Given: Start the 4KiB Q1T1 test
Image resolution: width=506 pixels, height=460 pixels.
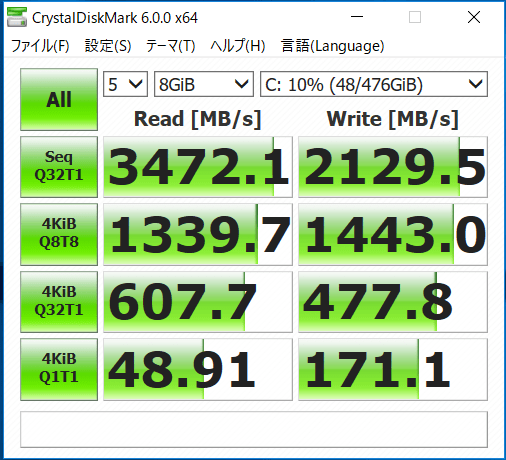Looking at the screenshot, I should coord(59,369).
